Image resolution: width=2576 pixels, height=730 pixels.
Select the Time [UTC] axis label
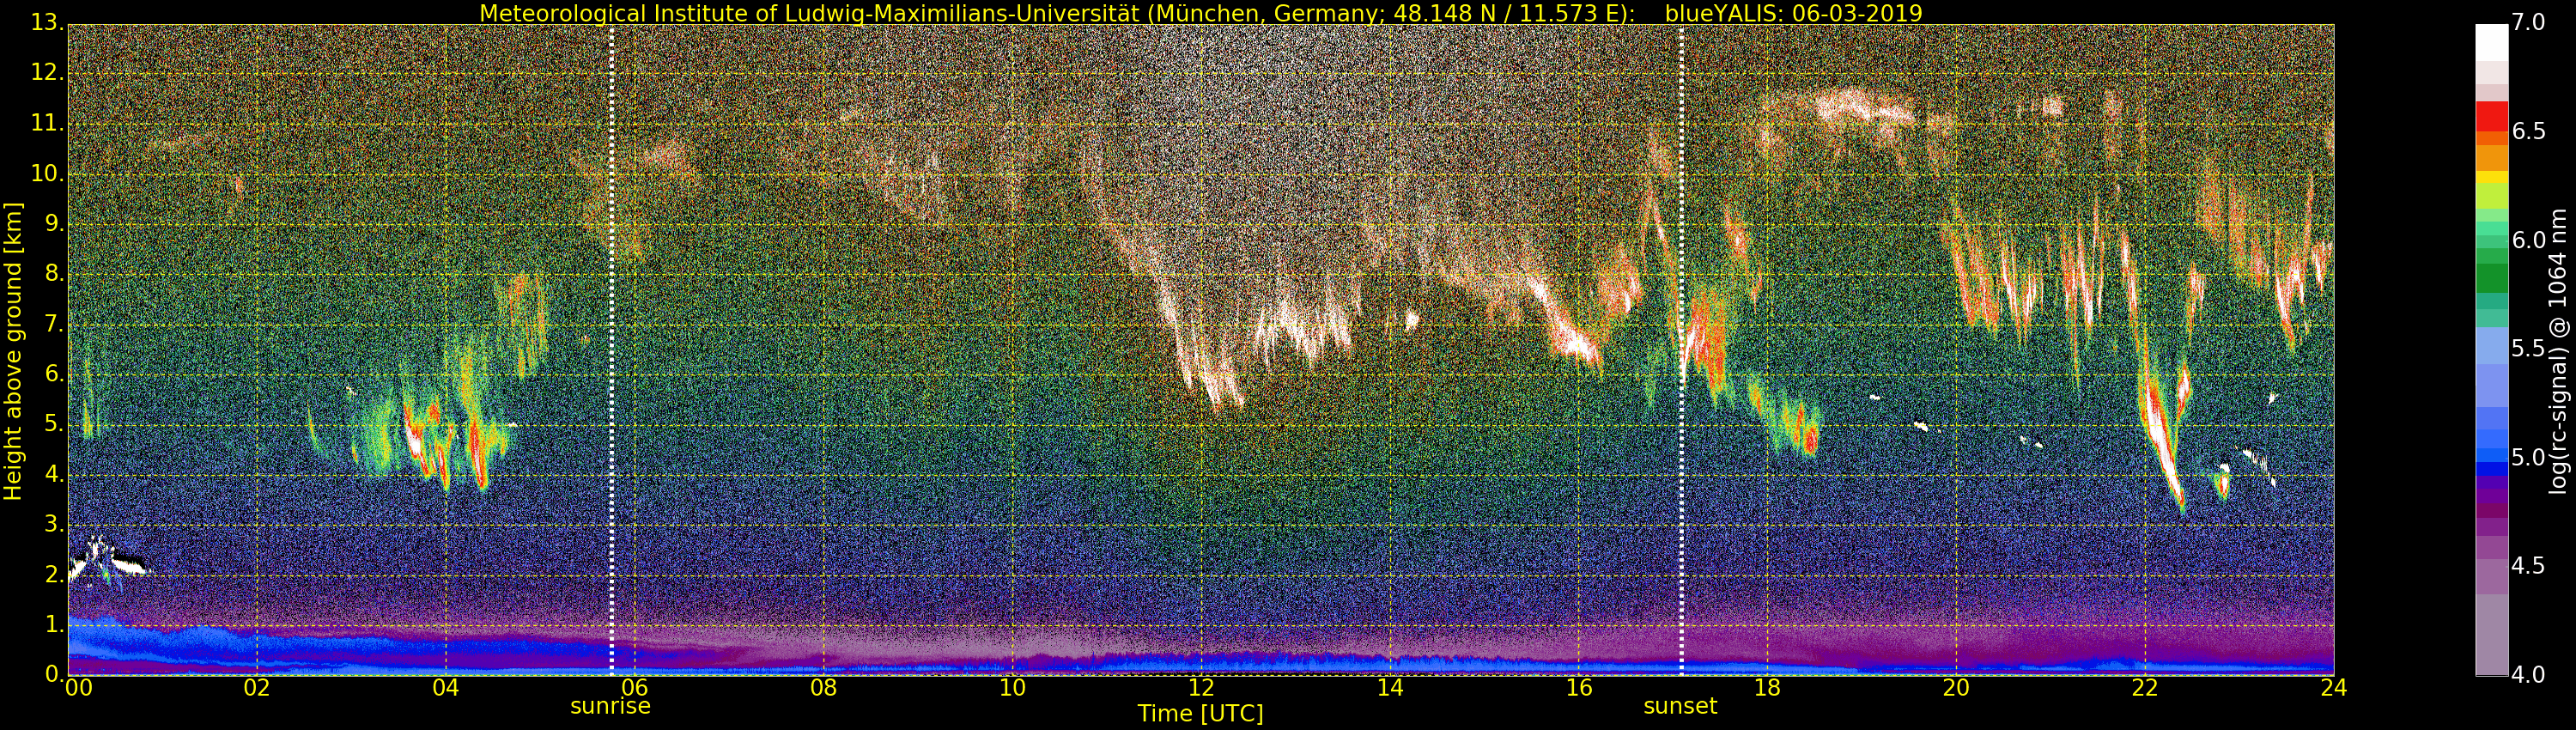pos(1200,714)
